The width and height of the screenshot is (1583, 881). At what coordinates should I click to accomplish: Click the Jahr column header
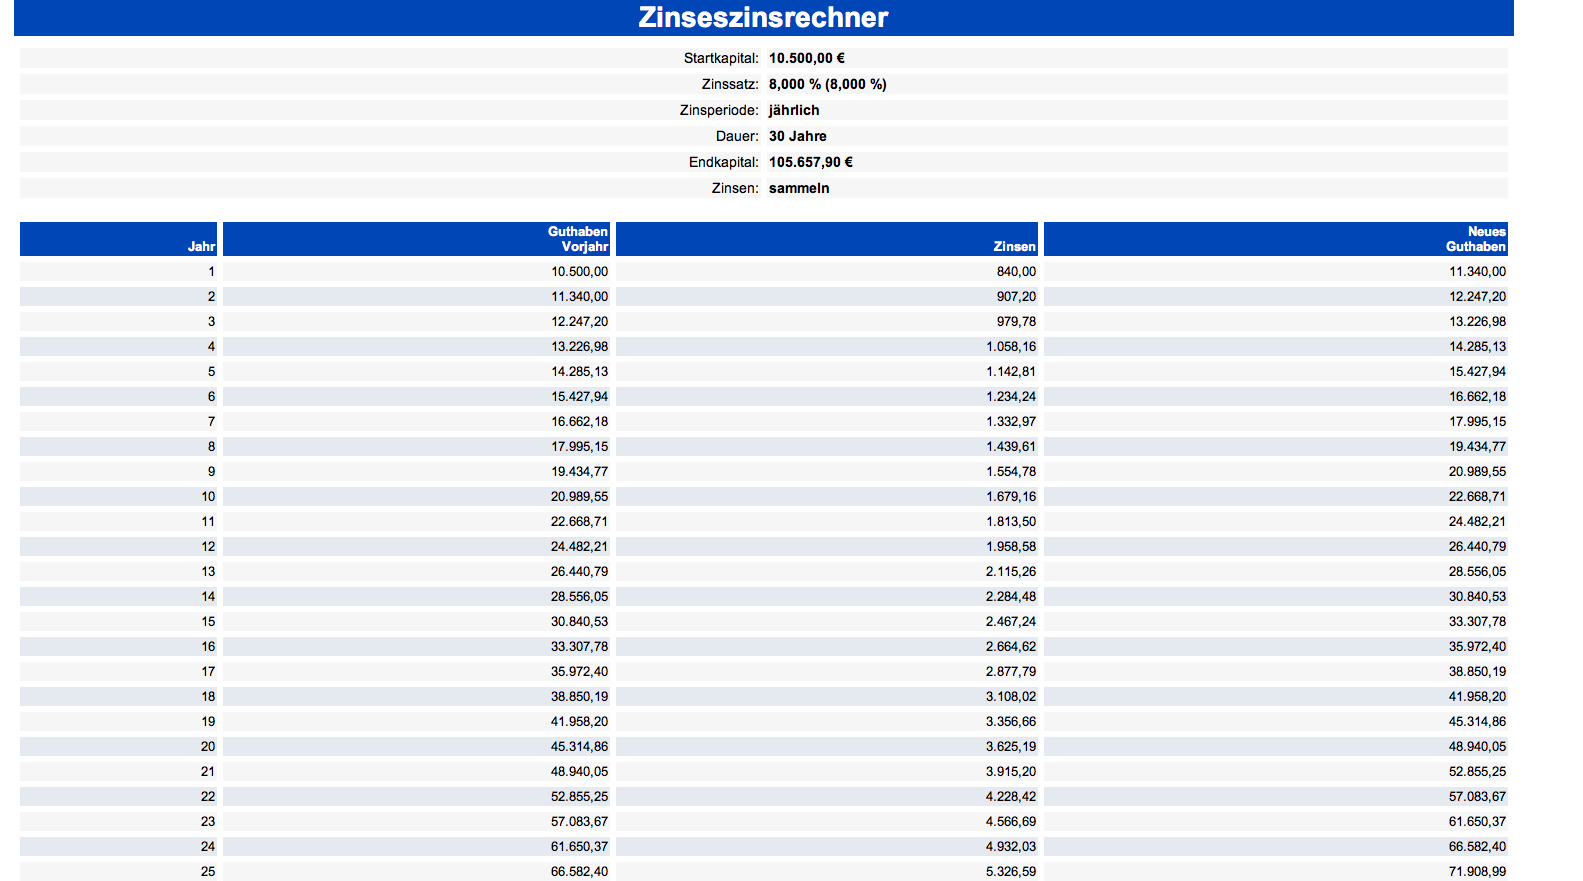point(201,246)
